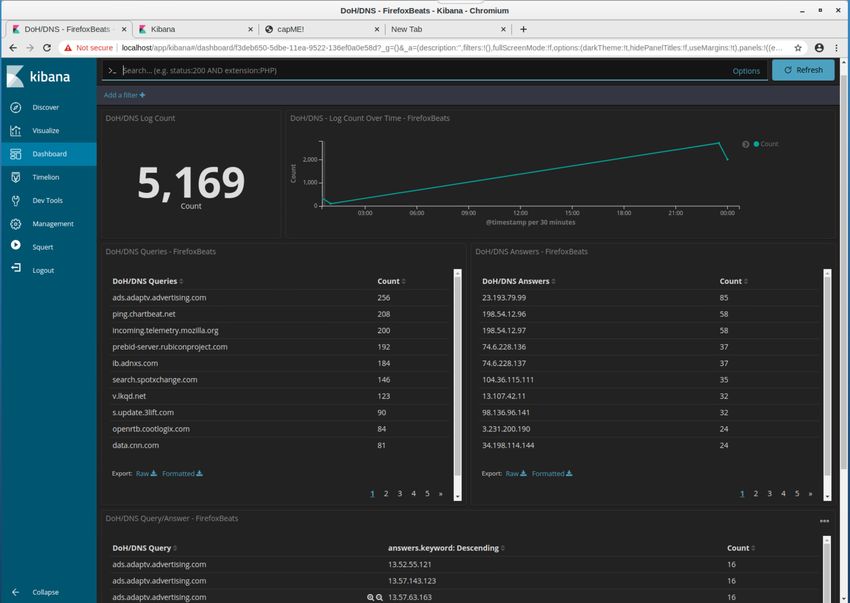Select the ping.chartbeat.net query row
Screen dimensions: 850x603
coord(280,314)
